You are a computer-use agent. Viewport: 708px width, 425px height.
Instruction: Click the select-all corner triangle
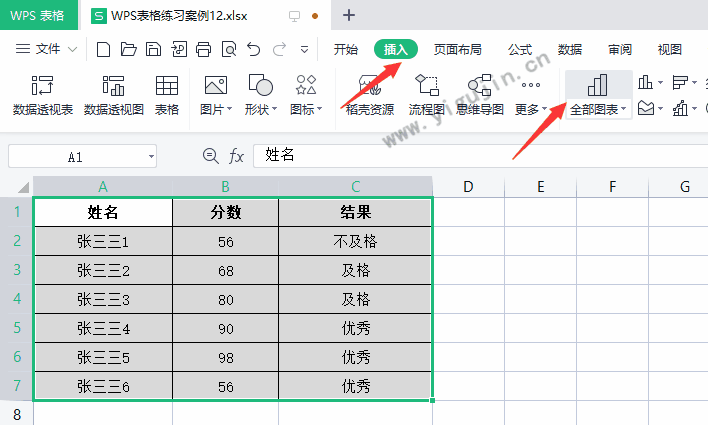coord(23,187)
